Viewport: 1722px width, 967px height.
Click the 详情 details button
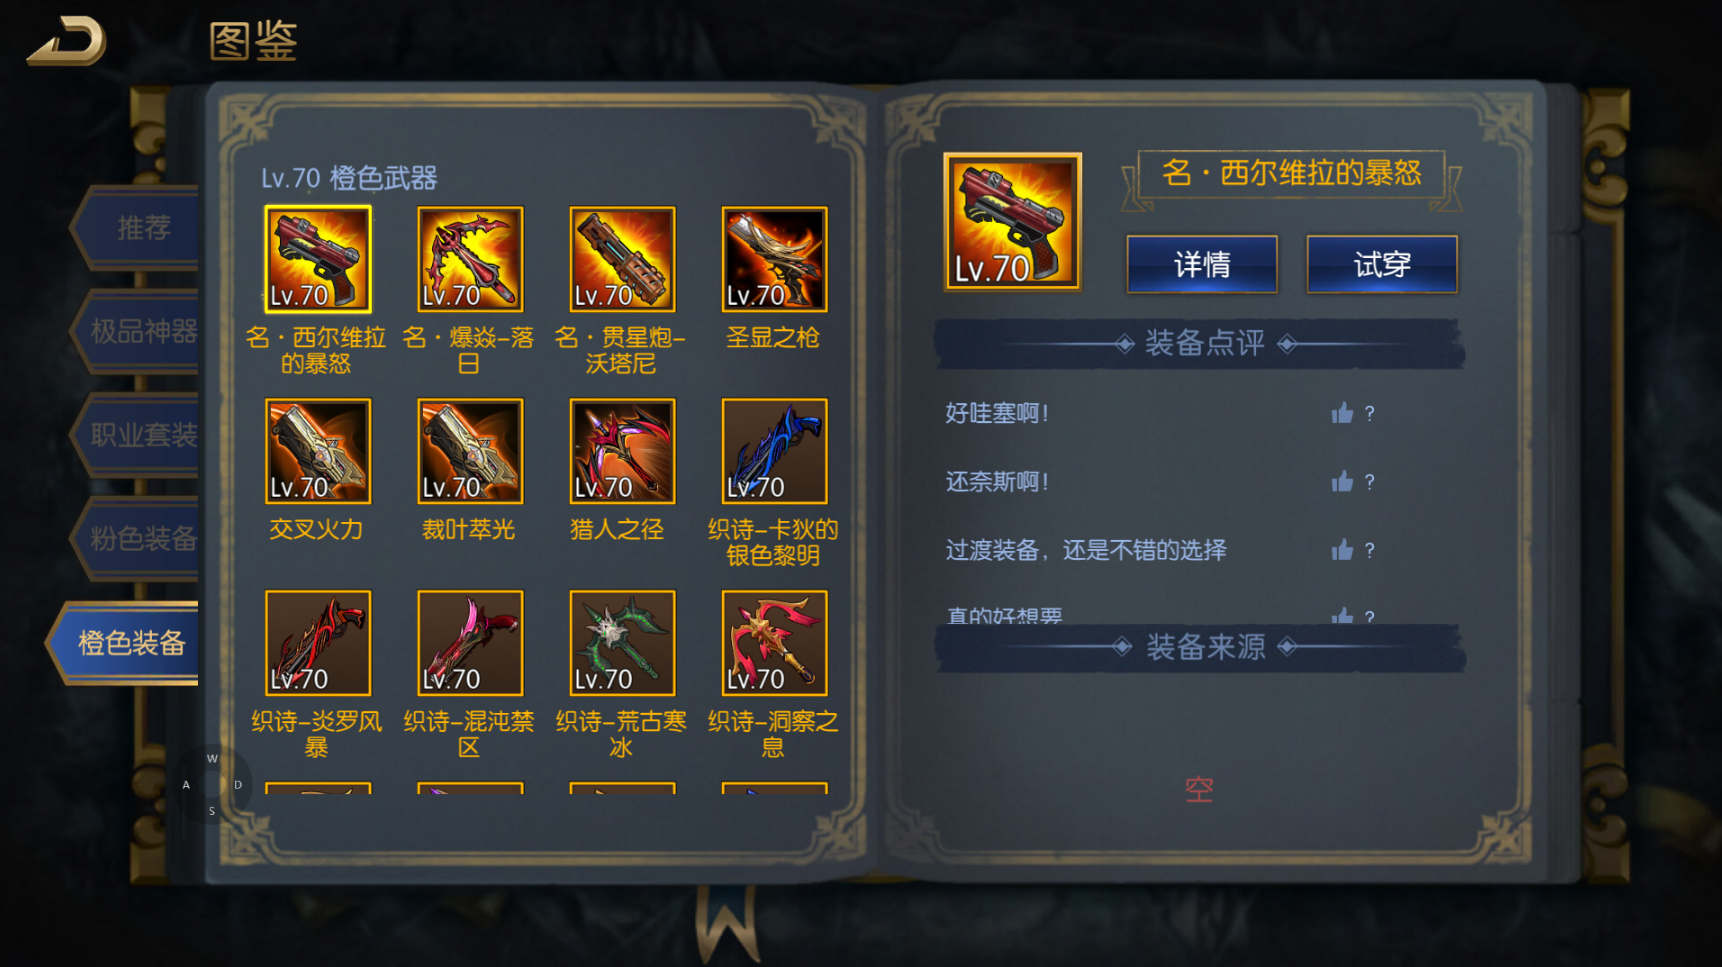click(1202, 265)
